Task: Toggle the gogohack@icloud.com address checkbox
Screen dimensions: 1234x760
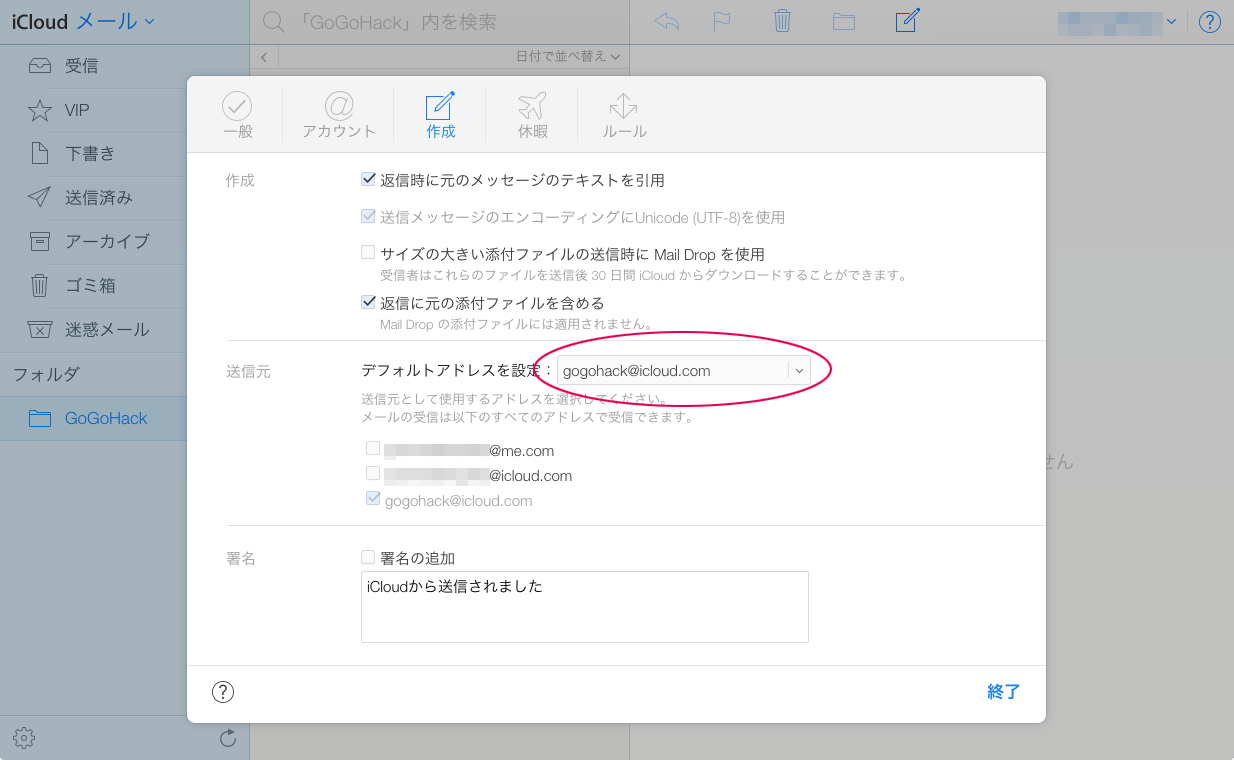Action: pos(373,499)
